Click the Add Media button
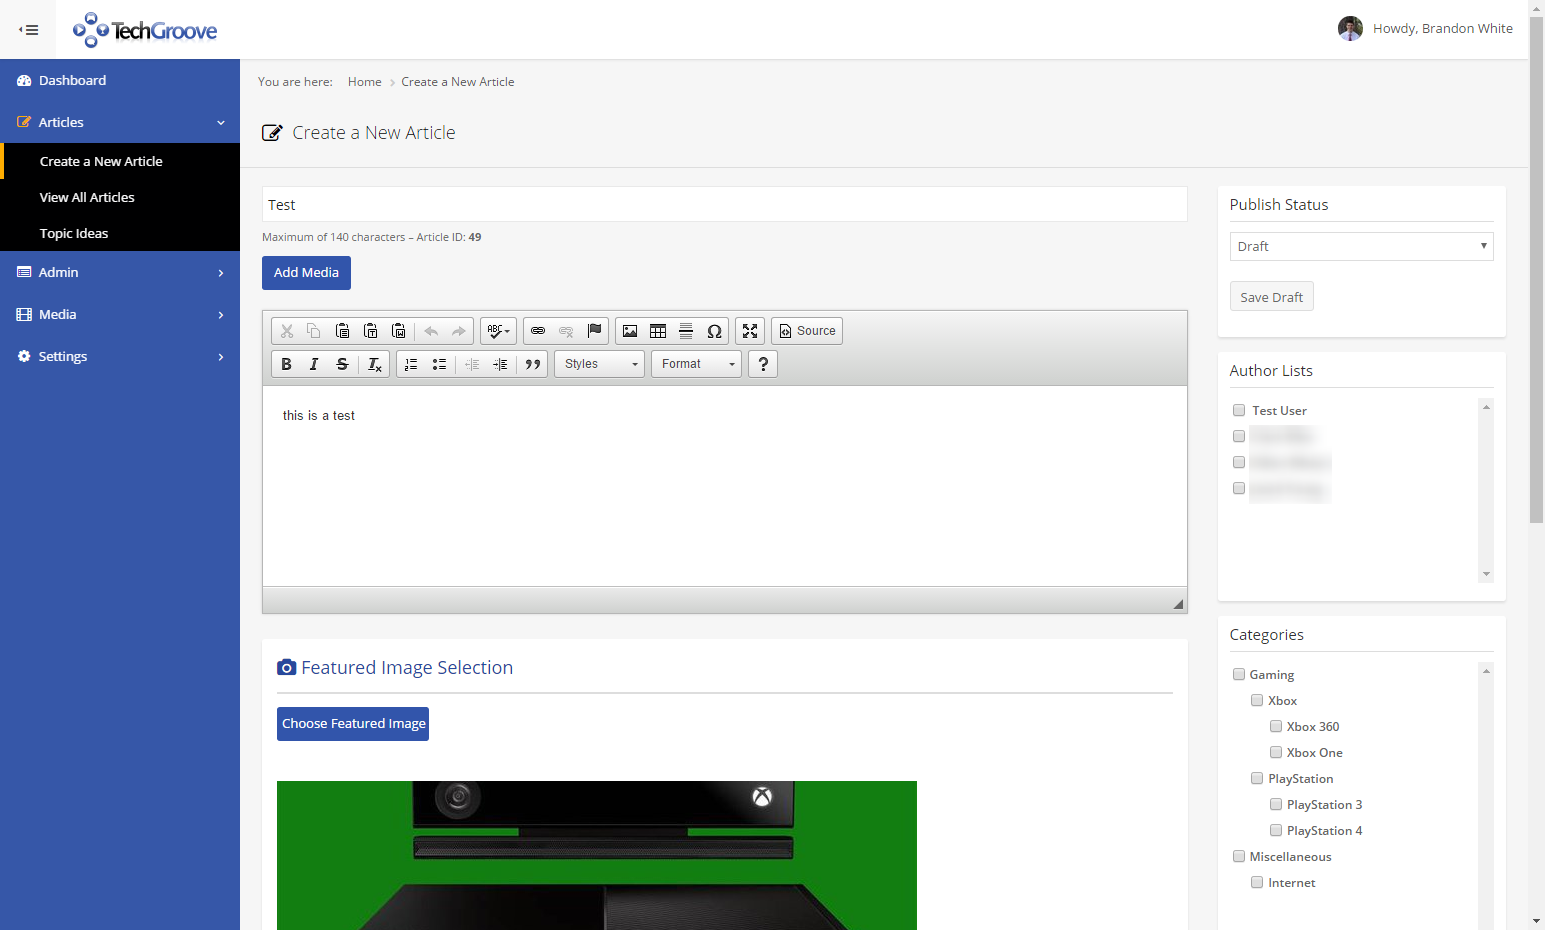This screenshot has width=1545, height=930. (306, 273)
